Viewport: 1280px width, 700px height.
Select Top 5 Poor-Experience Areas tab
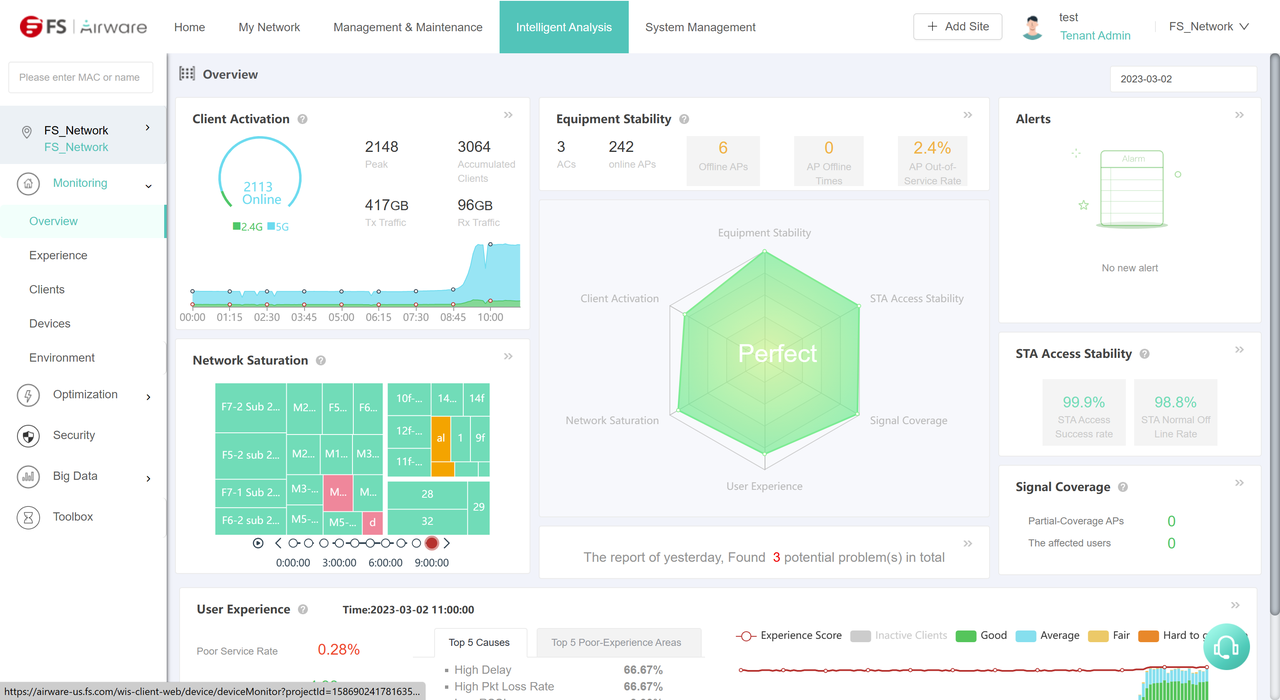pos(616,642)
